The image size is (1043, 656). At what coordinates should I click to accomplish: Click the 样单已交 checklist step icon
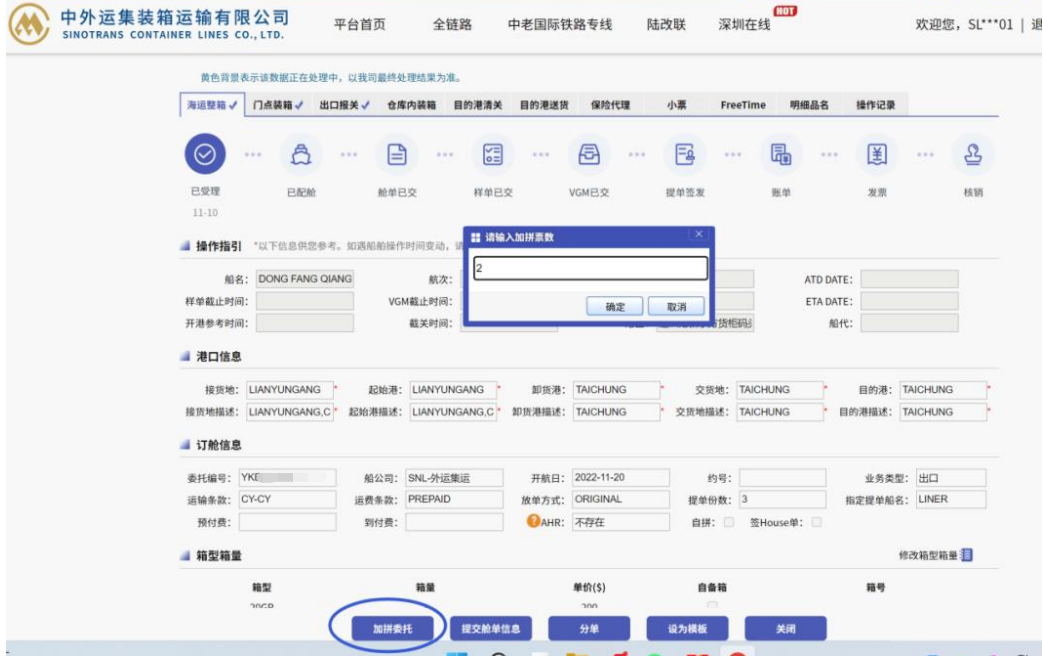pos(493,154)
